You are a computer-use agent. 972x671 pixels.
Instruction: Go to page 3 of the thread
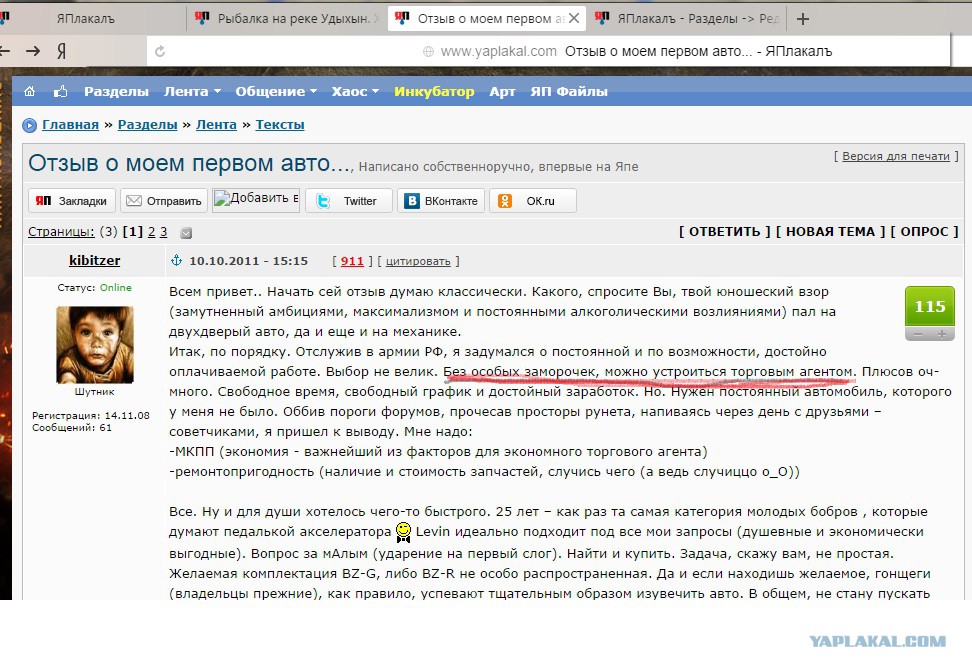[x=164, y=232]
